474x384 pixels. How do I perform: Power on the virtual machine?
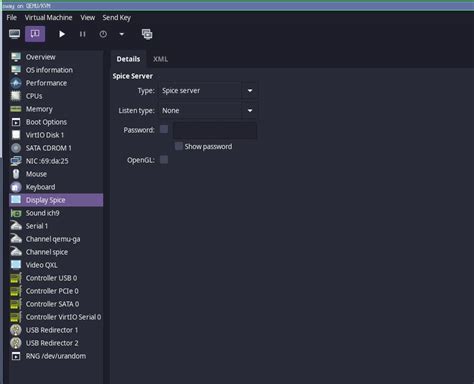coord(62,34)
